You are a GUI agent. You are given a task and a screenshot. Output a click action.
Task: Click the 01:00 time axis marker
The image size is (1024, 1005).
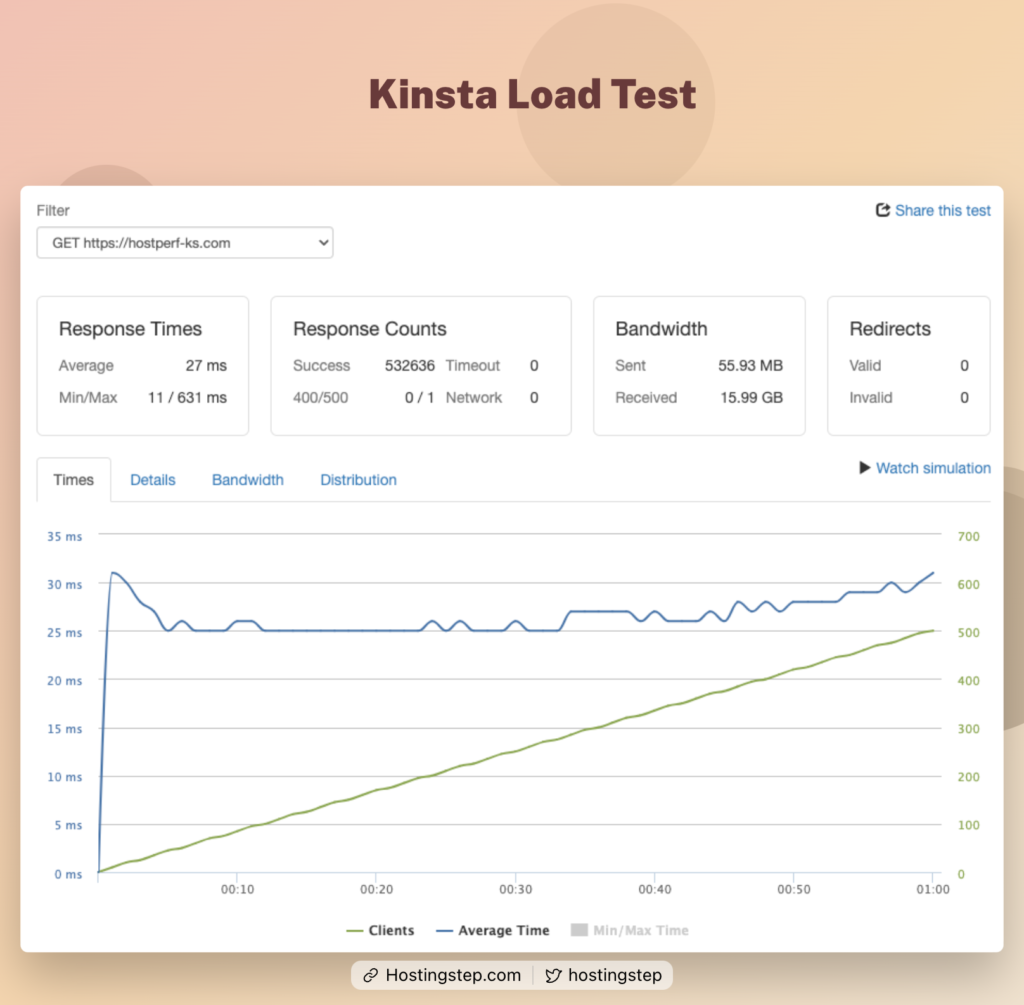tap(933, 889)
